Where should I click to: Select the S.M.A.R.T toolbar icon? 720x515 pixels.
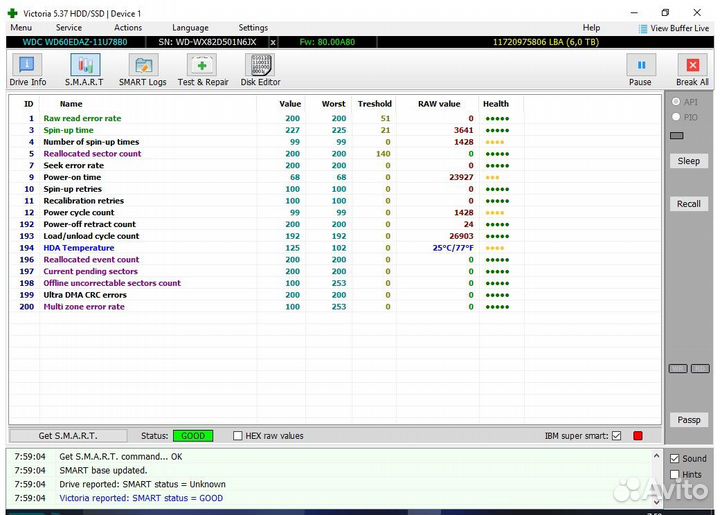(x=84, y=70)
